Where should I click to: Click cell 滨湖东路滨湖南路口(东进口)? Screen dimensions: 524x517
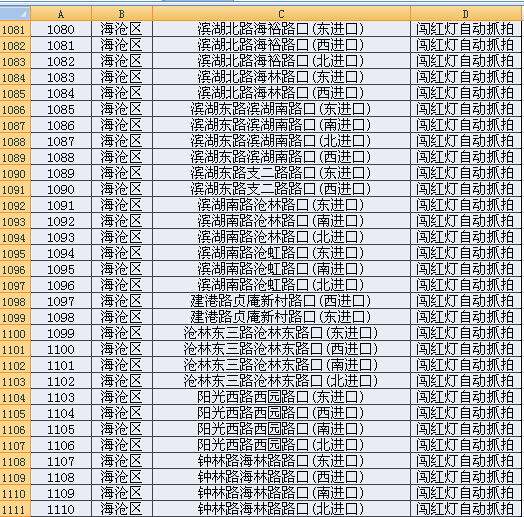pos(281,109)
